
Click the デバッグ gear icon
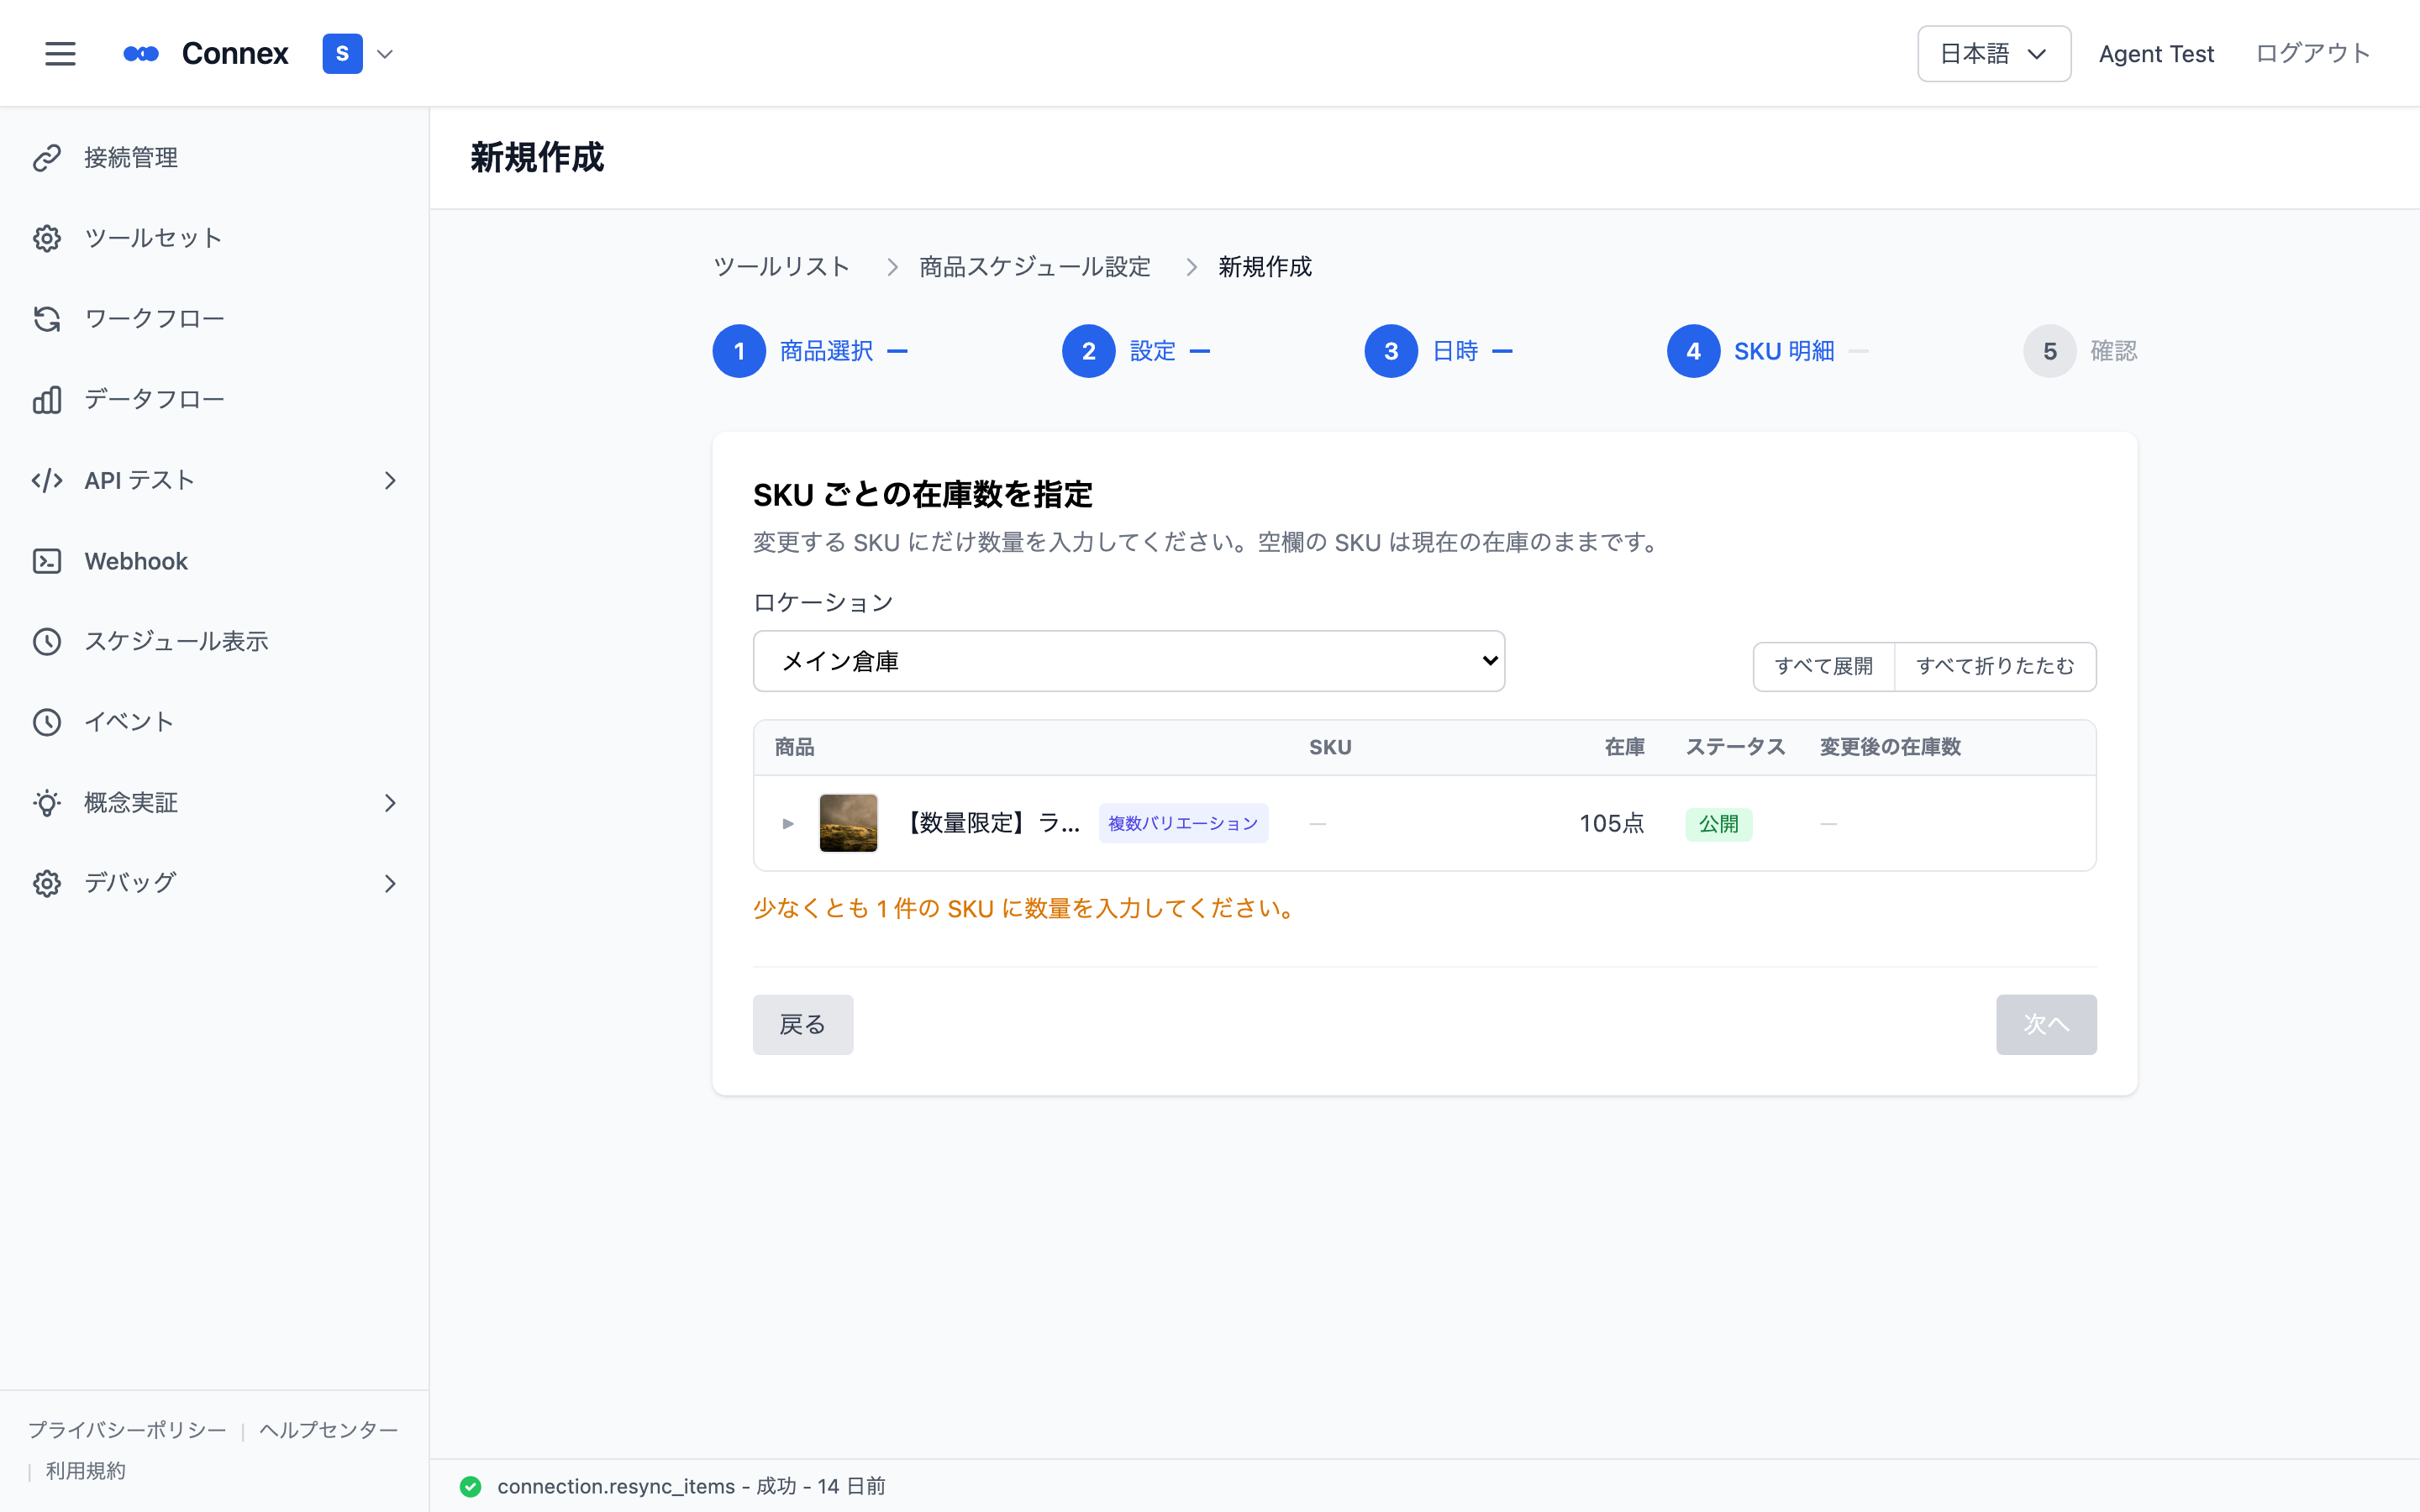47,884
